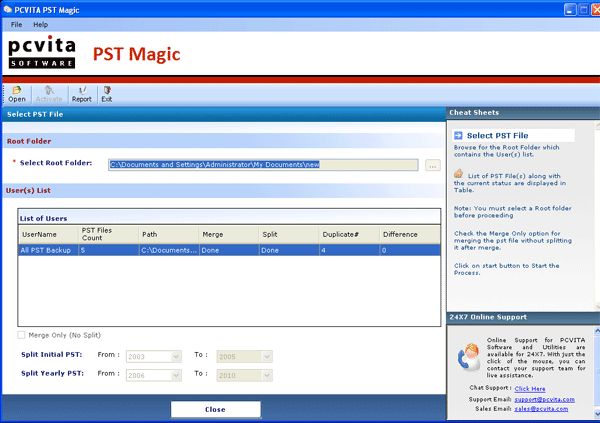The image size is (600, 423).
Task: Click the support@pcvita.com email link
Action: click(541, 398)
